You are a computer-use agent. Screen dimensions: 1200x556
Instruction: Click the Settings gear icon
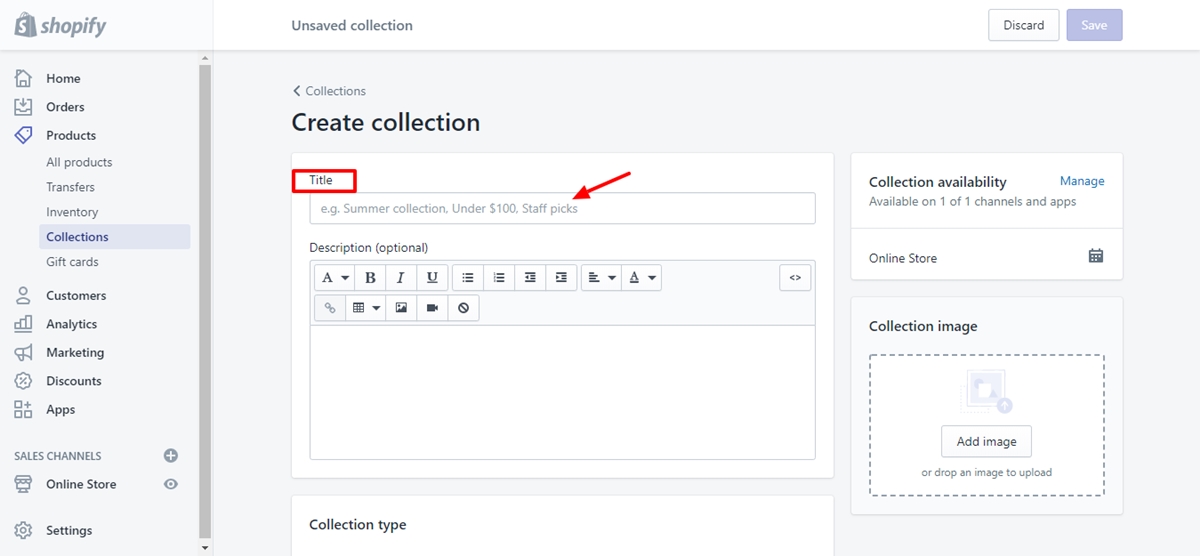pos(23,530)
